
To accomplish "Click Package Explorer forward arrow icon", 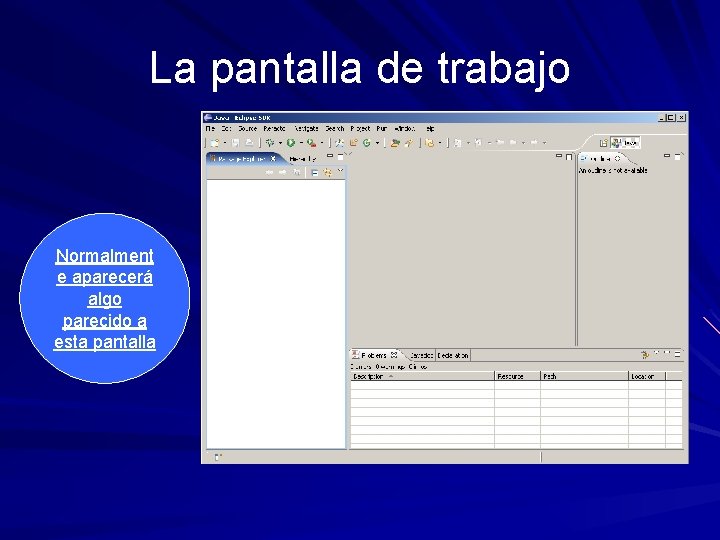I will (x=283, y=173).
